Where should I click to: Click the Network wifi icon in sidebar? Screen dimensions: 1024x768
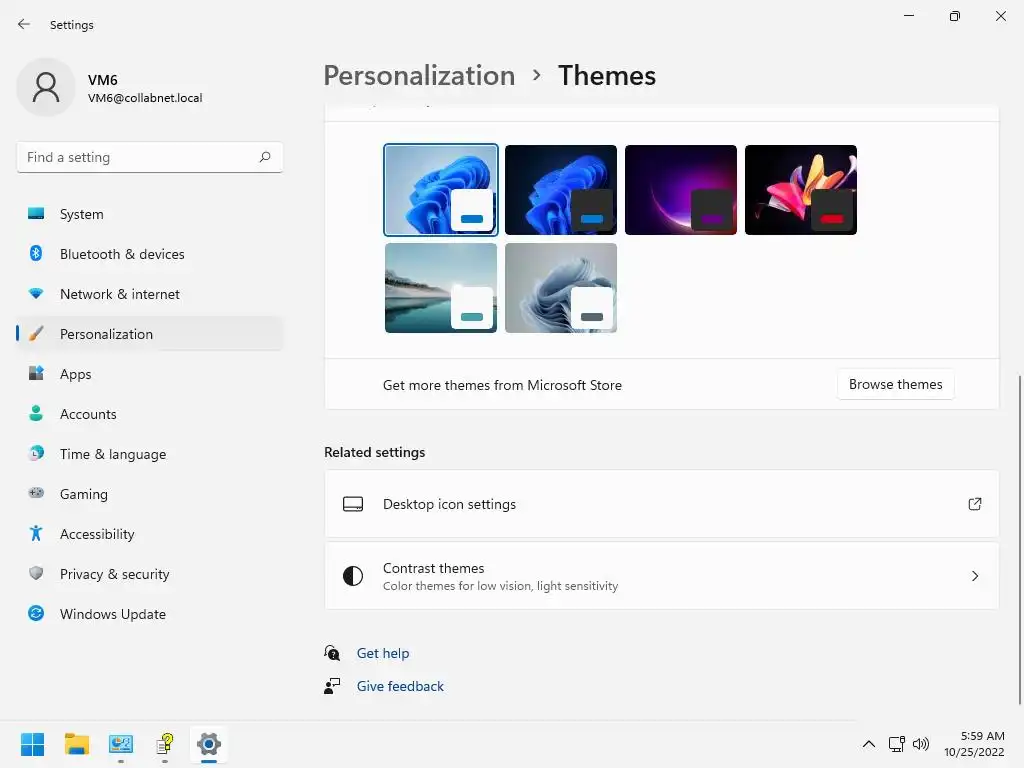point(36,293)
